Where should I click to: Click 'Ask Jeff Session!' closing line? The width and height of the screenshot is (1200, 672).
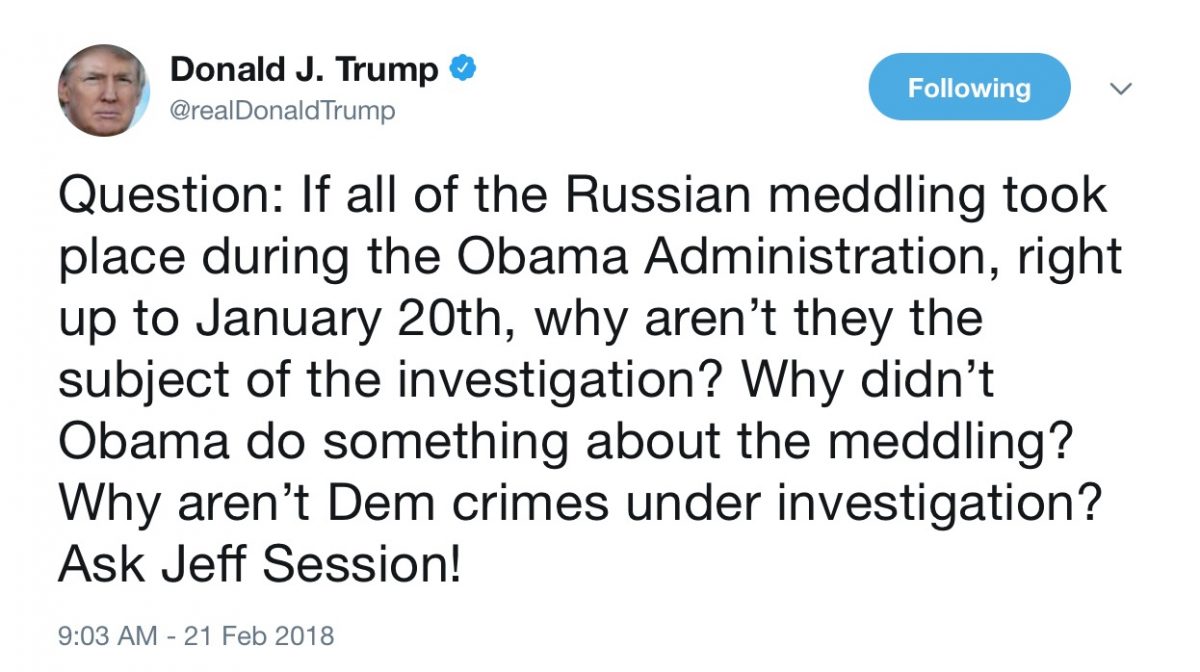(260, 566)
